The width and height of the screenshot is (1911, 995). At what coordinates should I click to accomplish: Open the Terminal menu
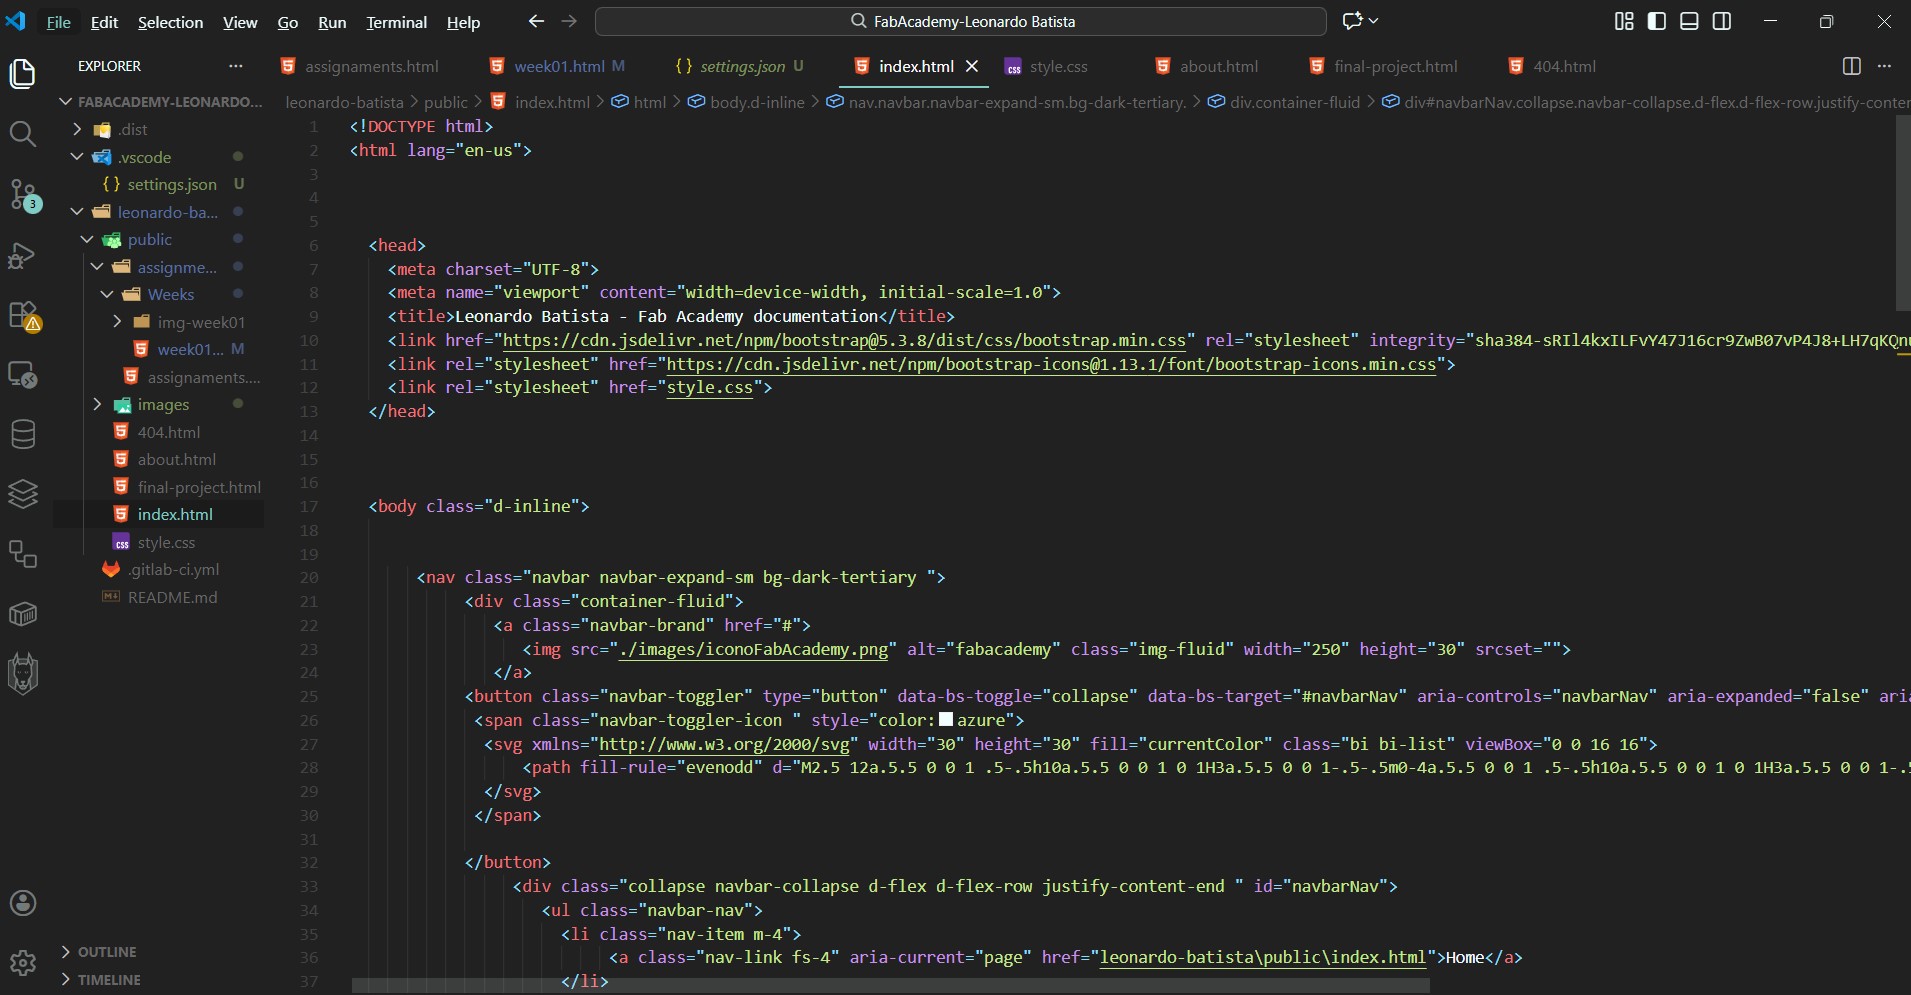(x=396, y=22)
